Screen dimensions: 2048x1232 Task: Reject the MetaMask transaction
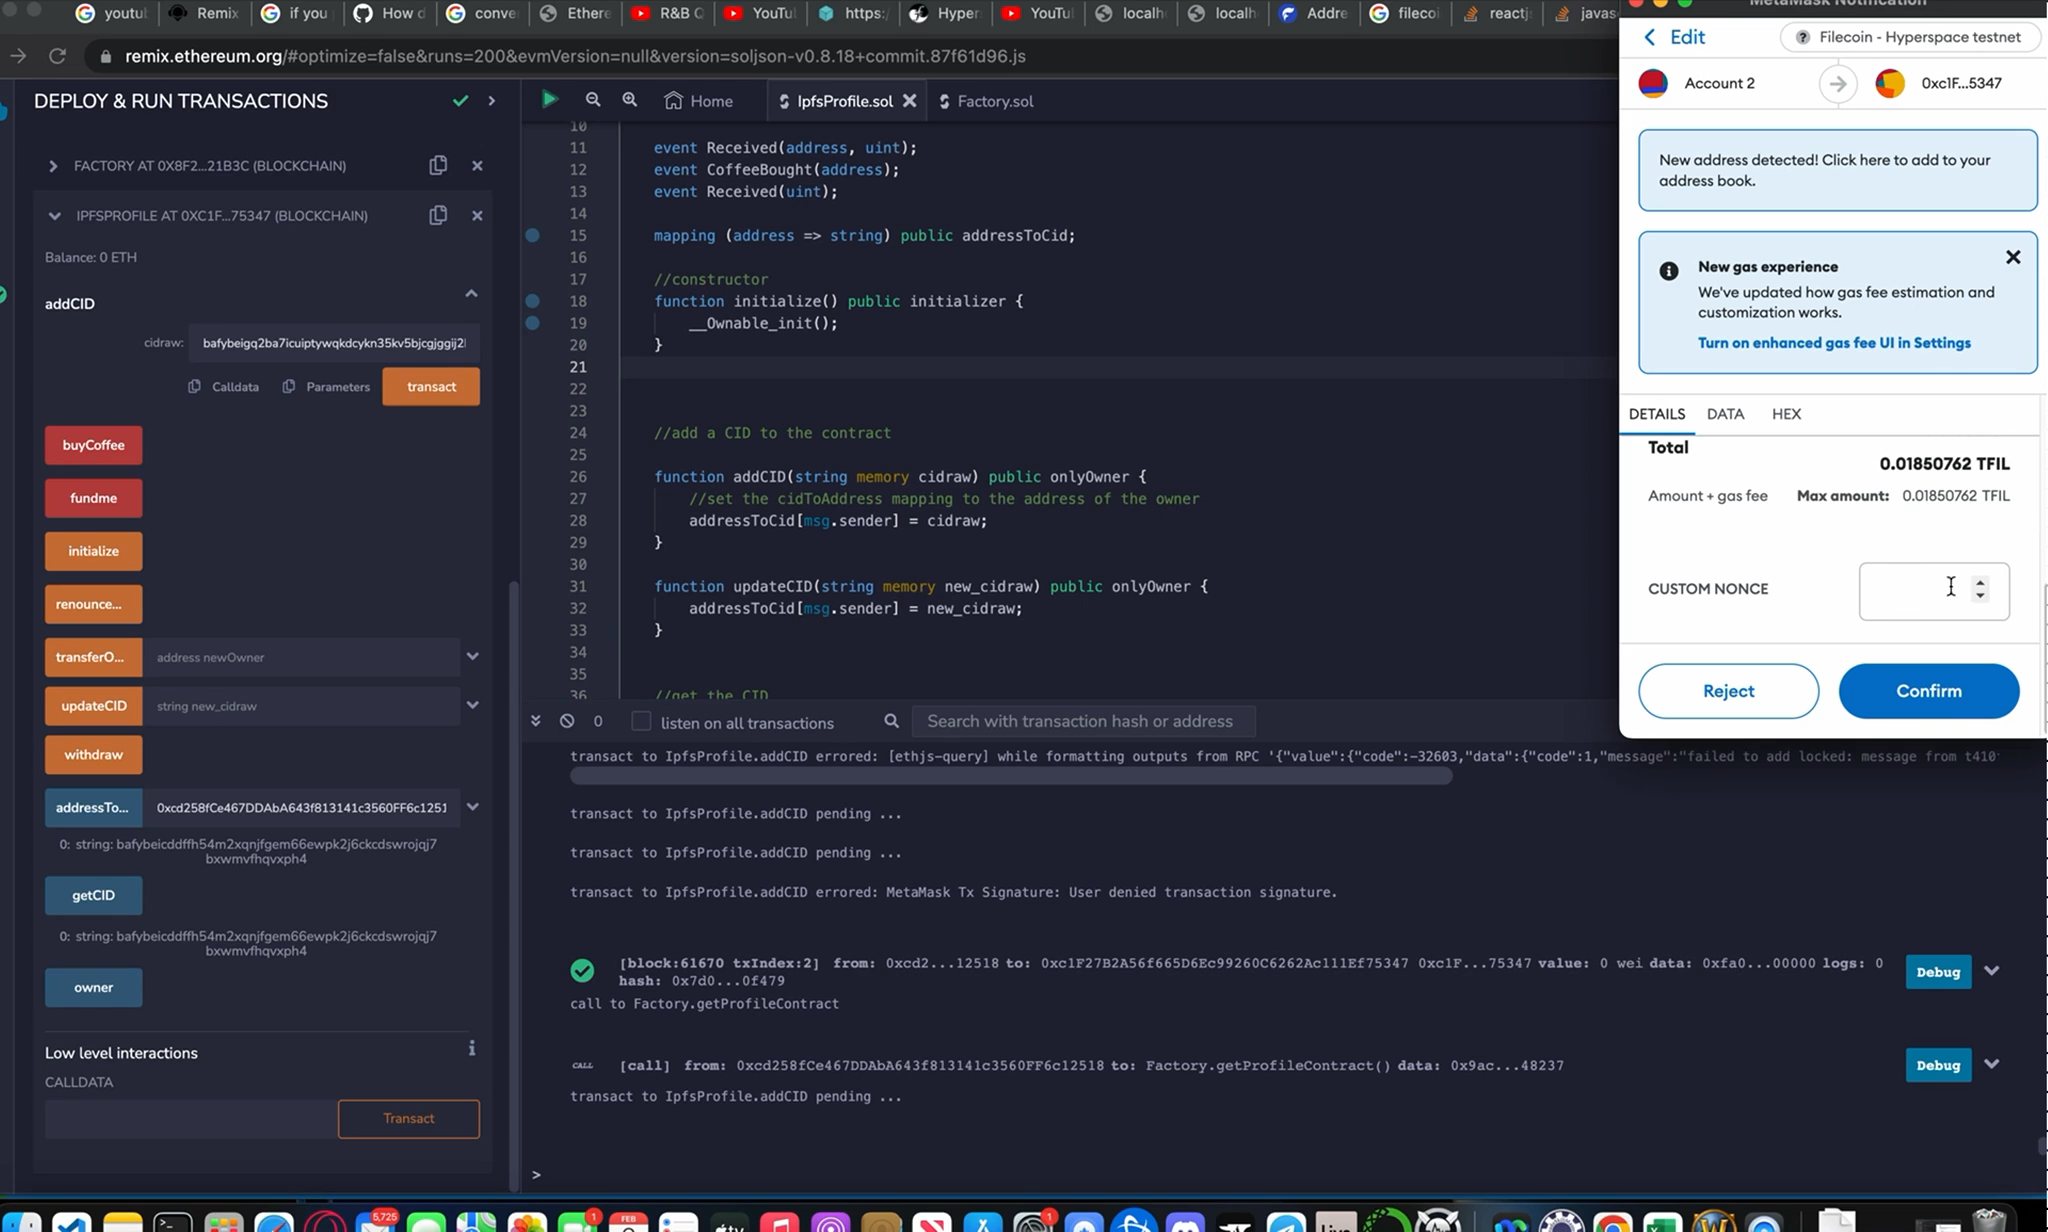(x=1728, y=691)
